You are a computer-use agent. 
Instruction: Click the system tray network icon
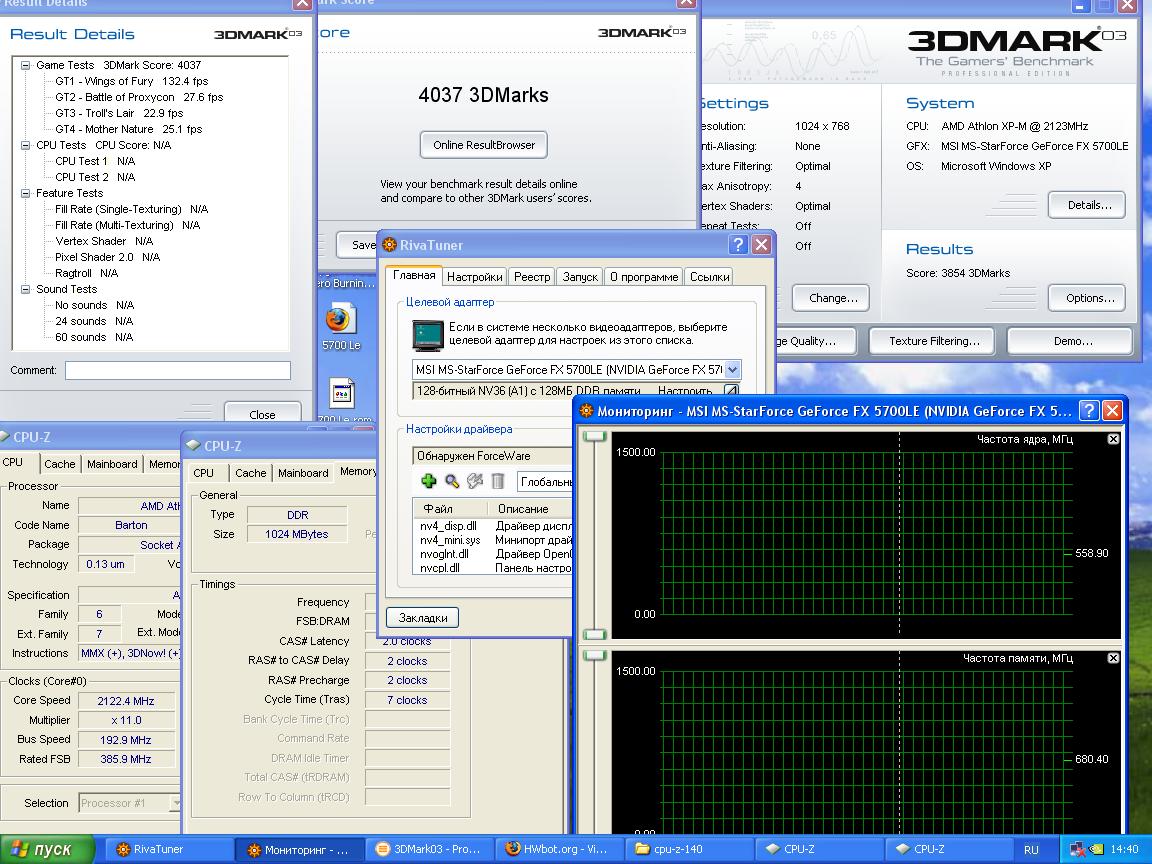pyautogui.click(x=1078, y=849)
